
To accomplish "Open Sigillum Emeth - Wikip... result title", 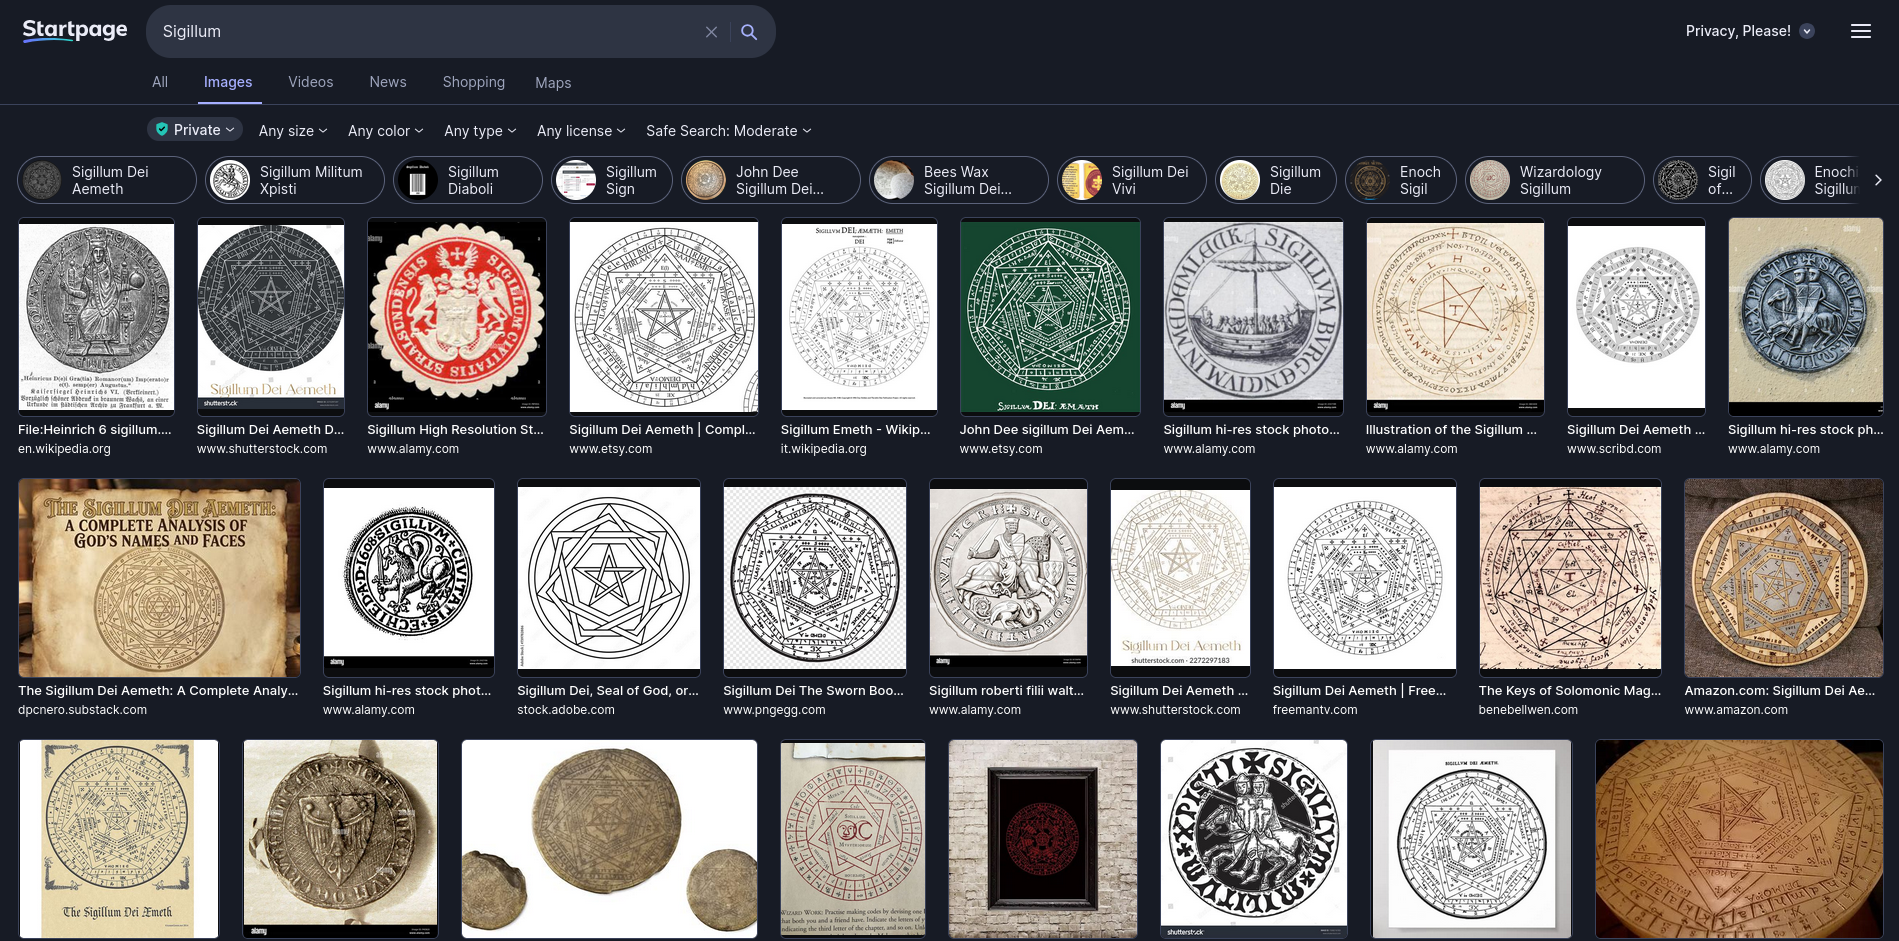I will click(x=856, y=430).
